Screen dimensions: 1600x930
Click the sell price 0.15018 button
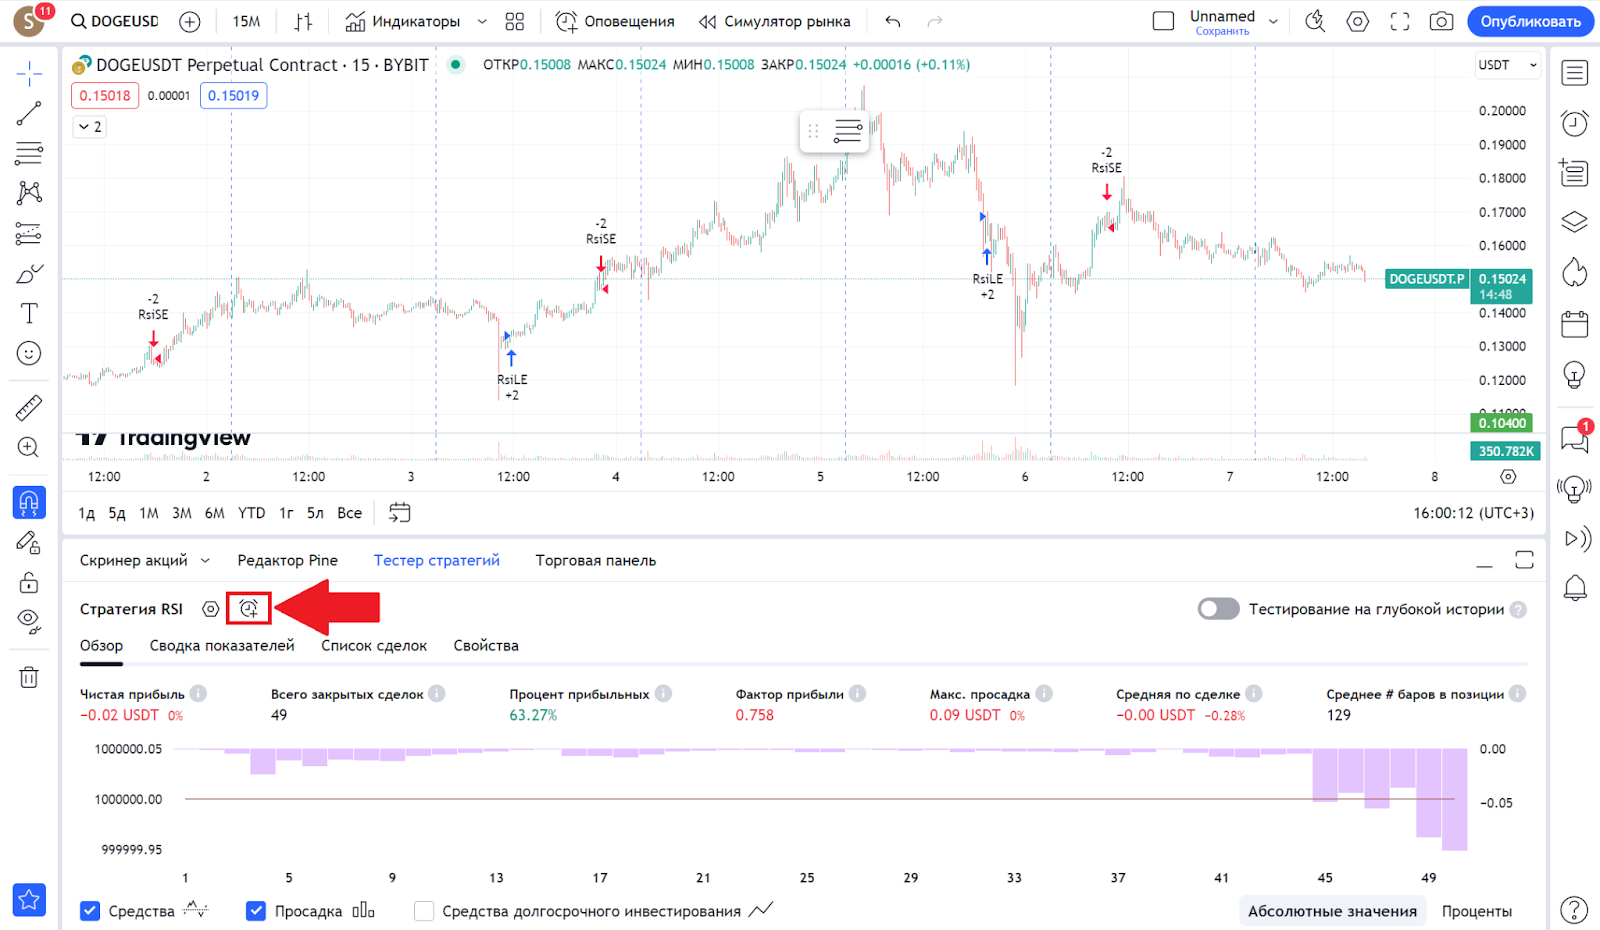click(105, 96)
